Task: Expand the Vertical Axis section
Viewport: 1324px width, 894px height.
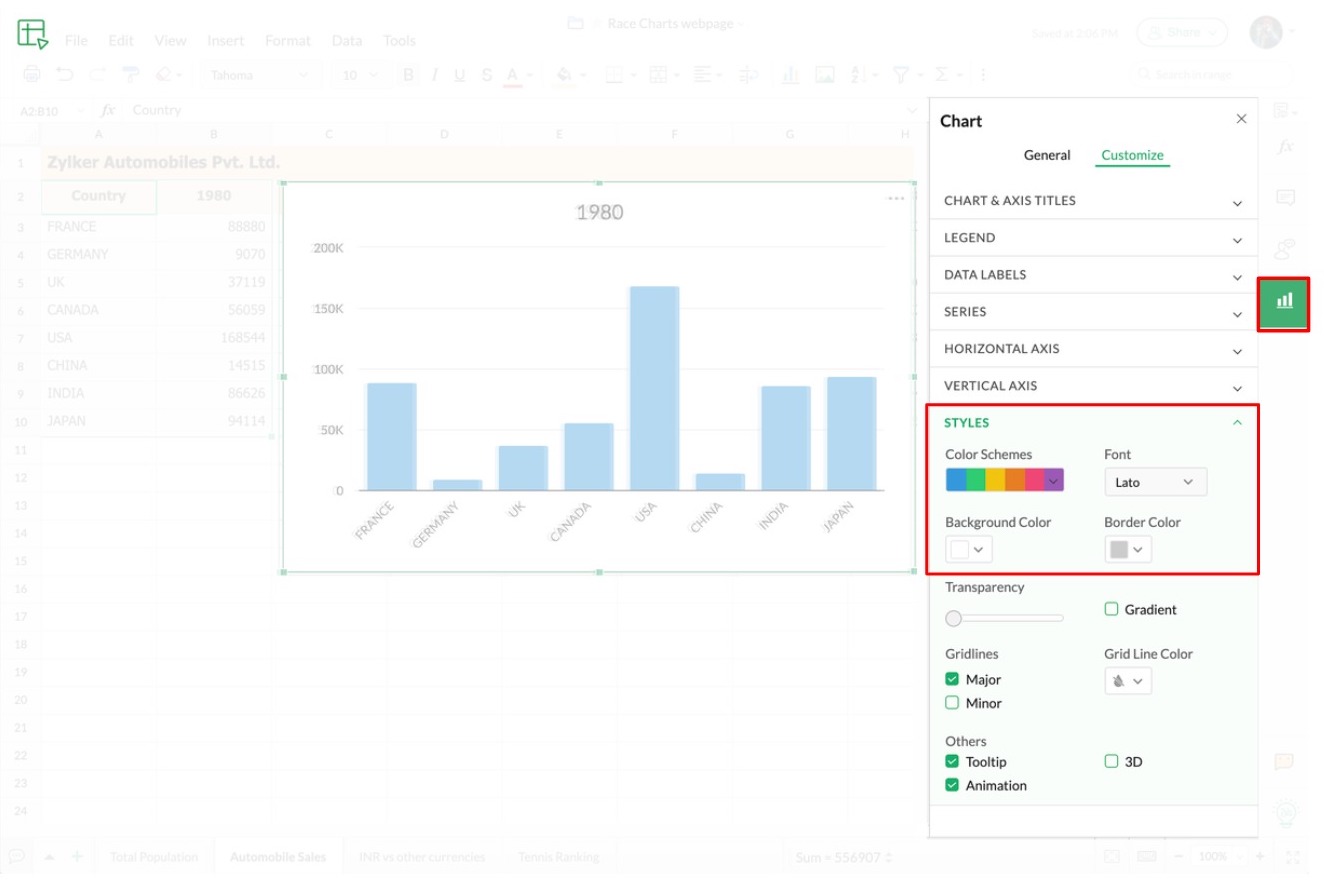Action: pyautogui.click(x=1093, y=386)
